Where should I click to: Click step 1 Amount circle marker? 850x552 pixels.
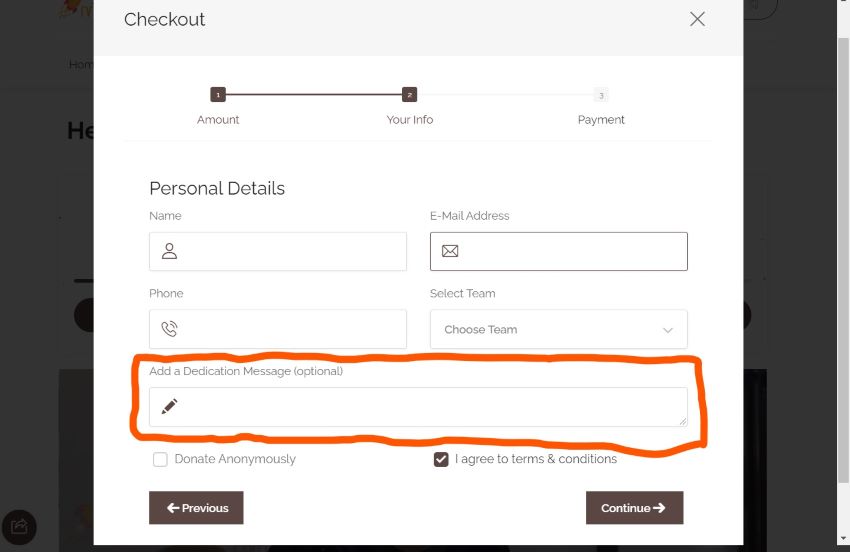tap(218, 95)
